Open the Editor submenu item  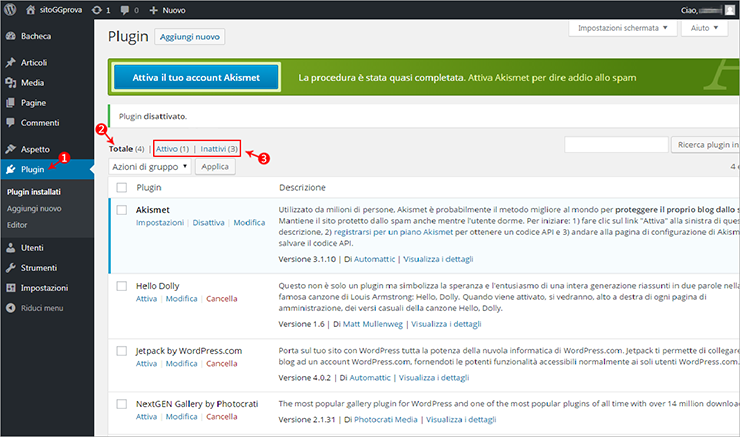coord(17,225)
